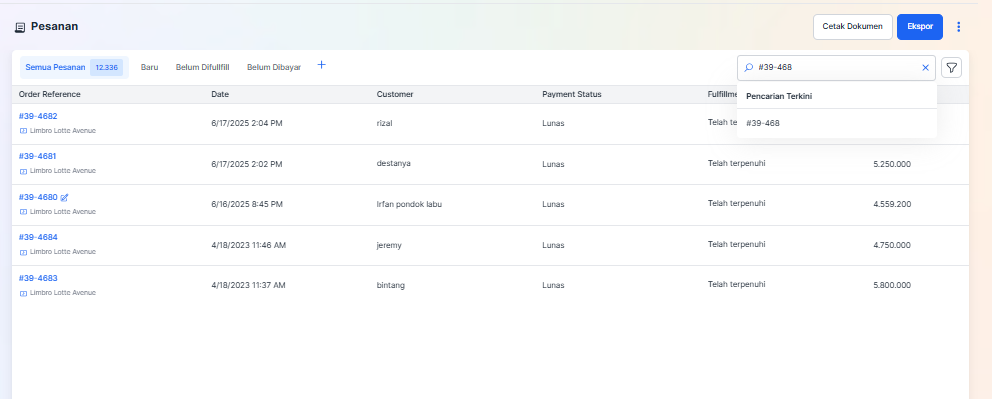992x399 pixels.
Task: Click customer name rizal
Action: click(385, 123)
